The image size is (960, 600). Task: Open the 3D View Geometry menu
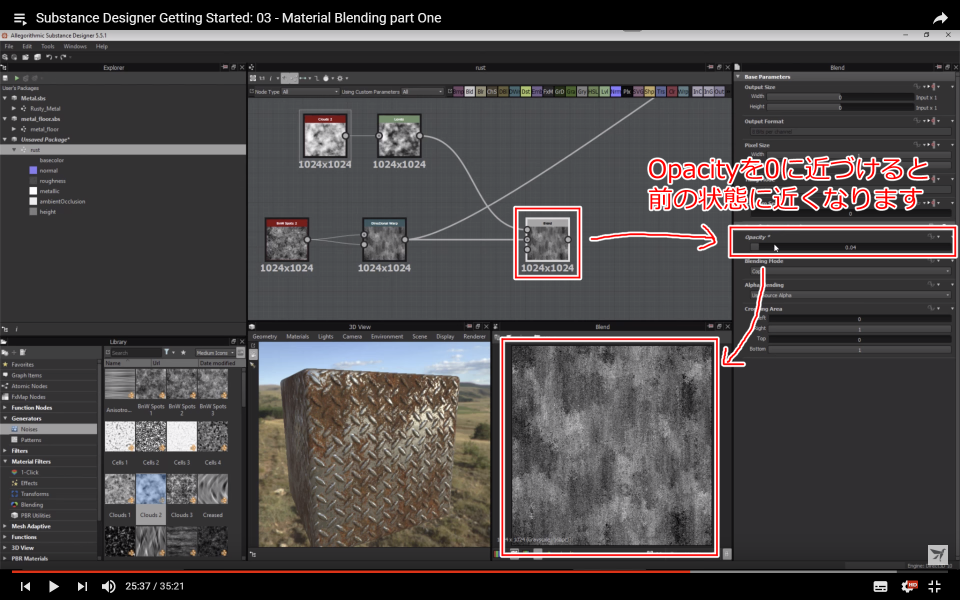click(x=264, y=337)
